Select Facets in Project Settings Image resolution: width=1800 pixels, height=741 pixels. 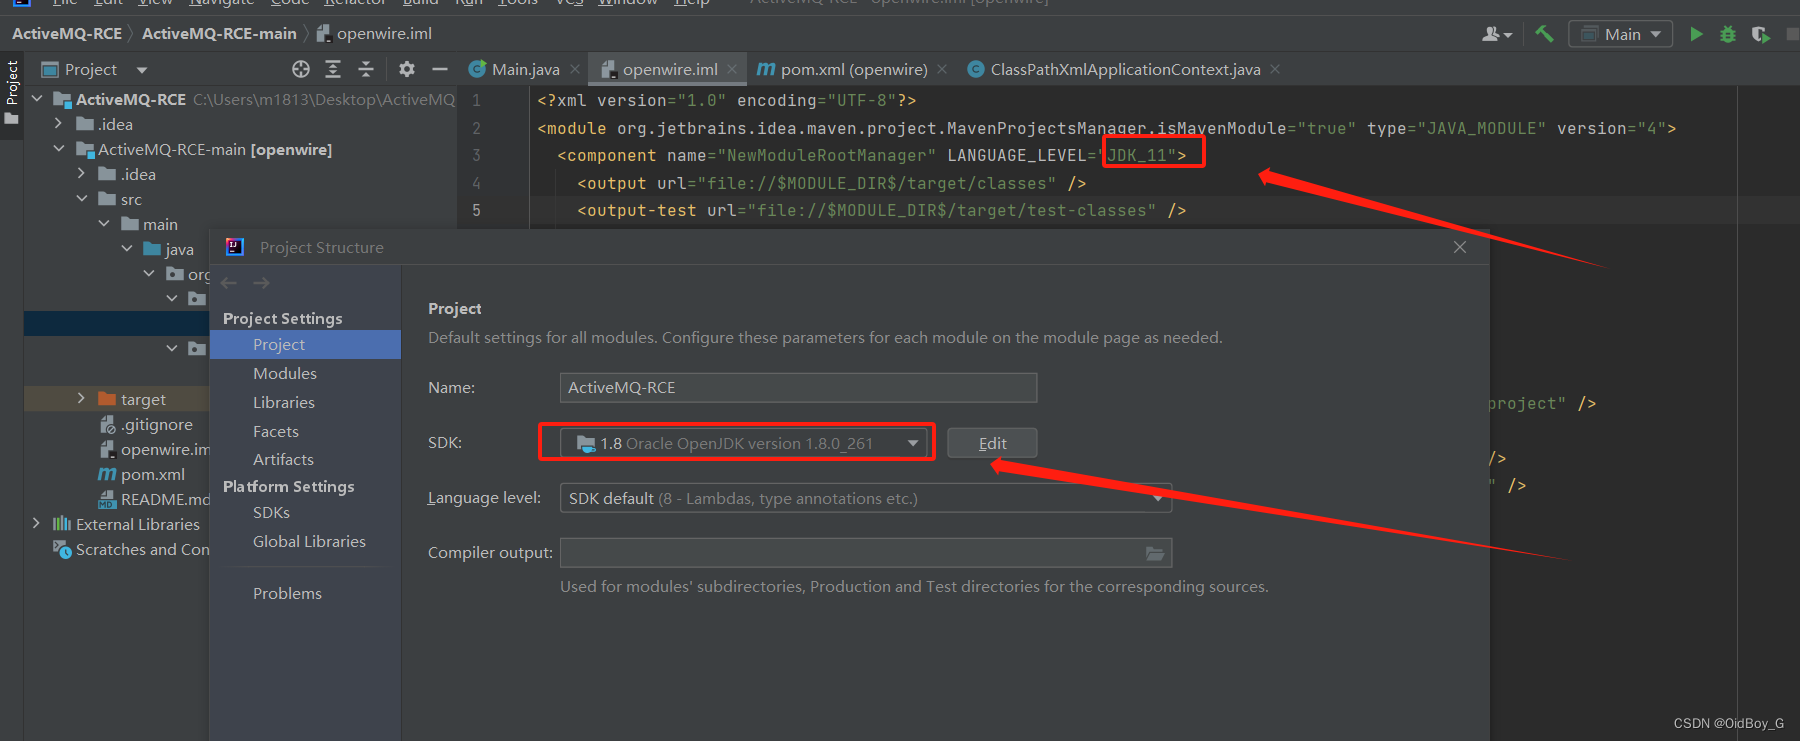click(x=305, y=431)
